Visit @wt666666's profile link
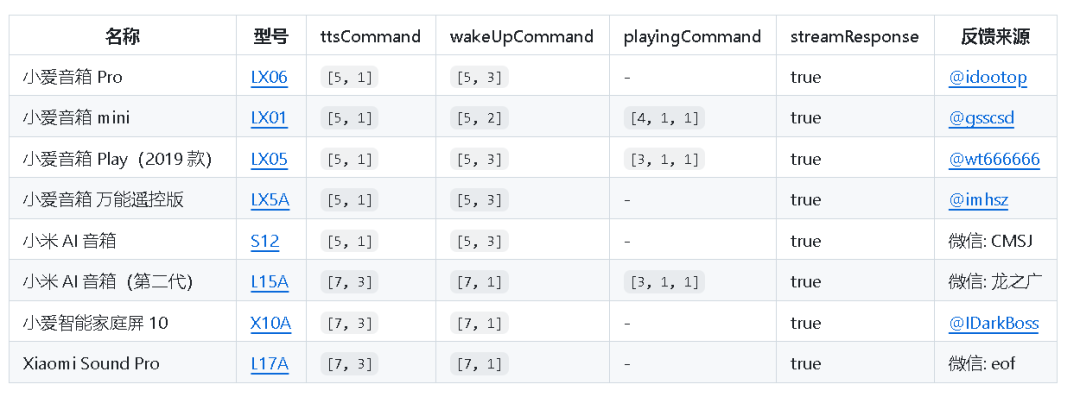 click(994, 159)
